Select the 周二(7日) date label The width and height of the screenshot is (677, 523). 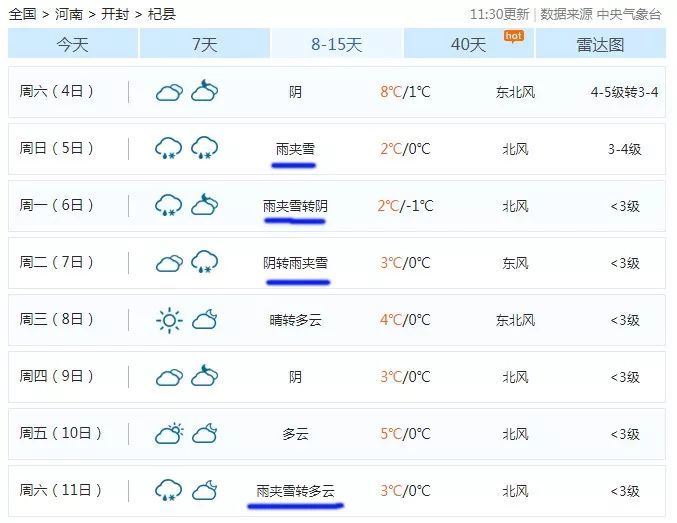pyautogui.click(x=56, y=262)
